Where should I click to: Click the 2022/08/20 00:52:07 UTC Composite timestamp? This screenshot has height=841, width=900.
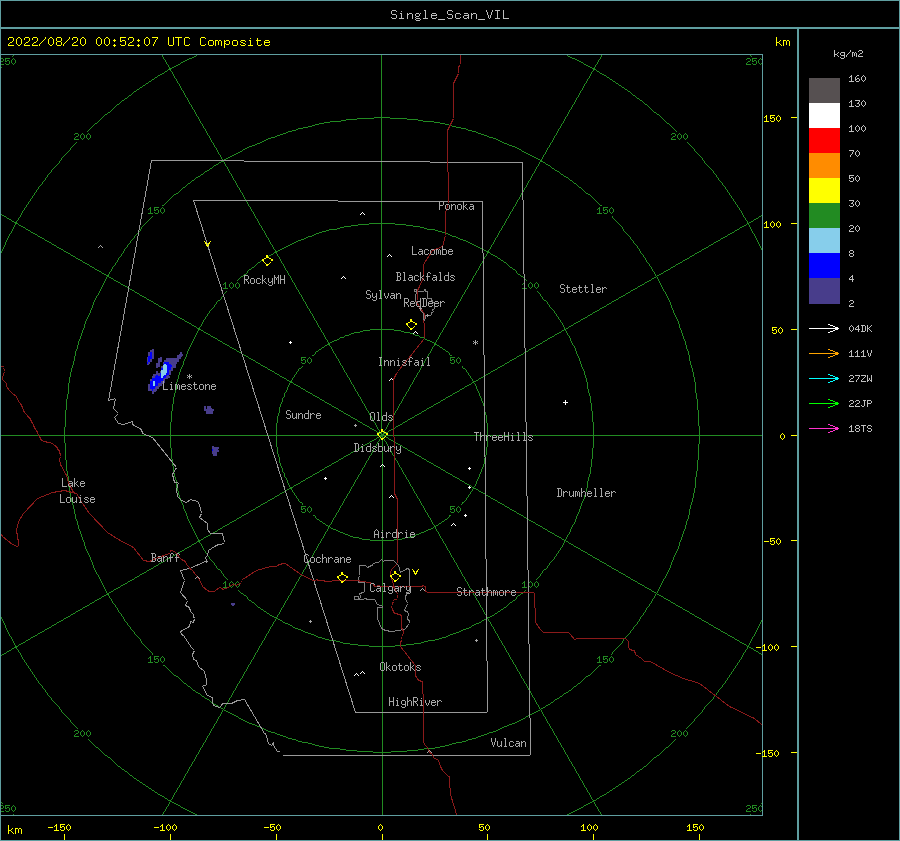point(138,42)
